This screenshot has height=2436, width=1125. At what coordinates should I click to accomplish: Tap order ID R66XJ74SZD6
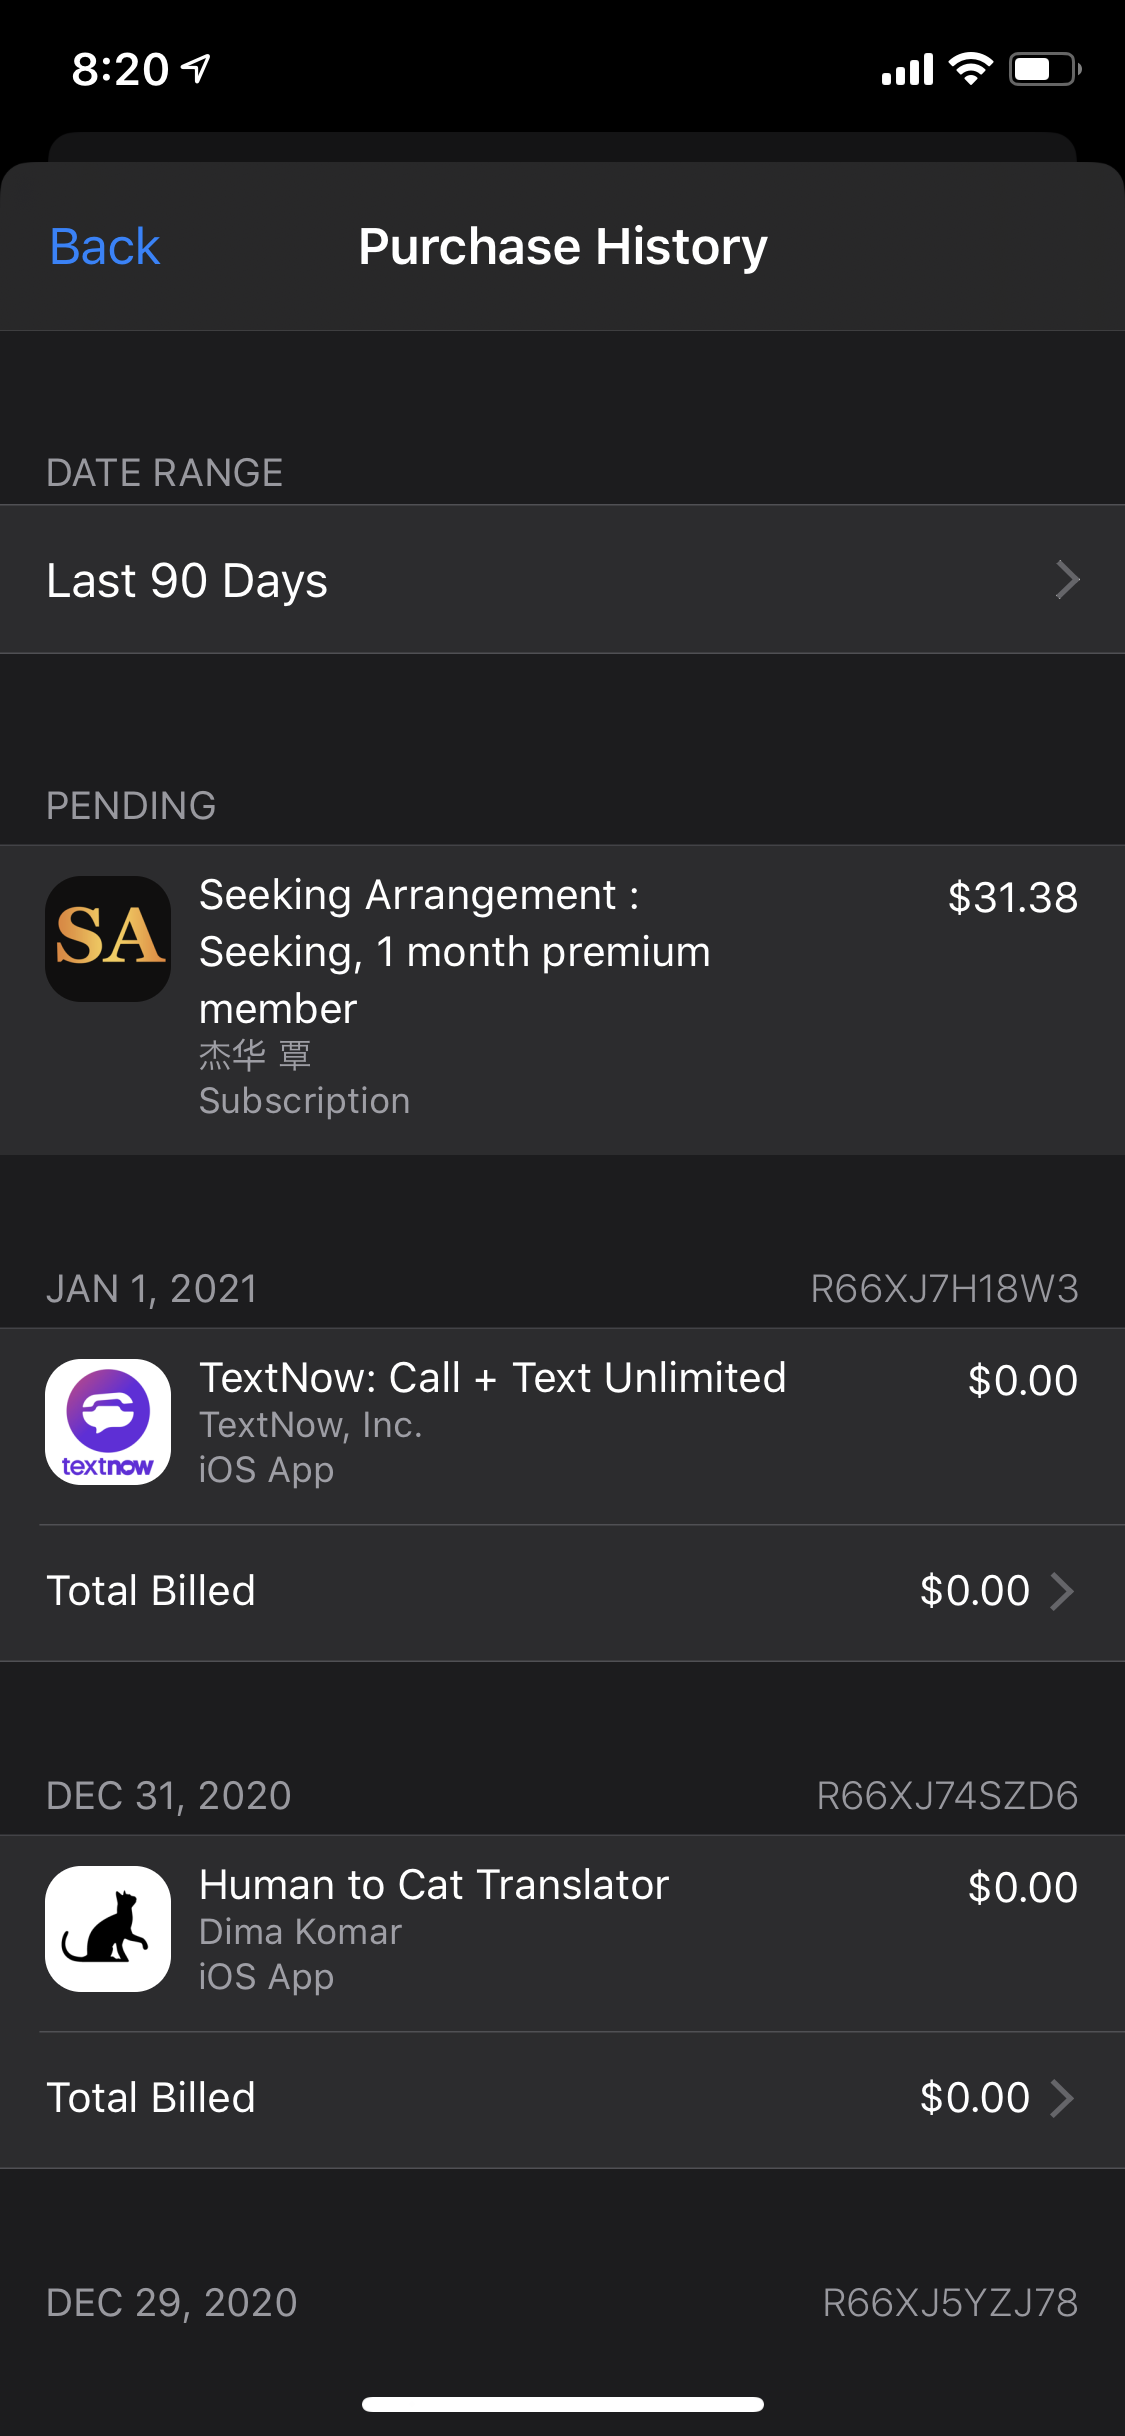point(947,1796)
